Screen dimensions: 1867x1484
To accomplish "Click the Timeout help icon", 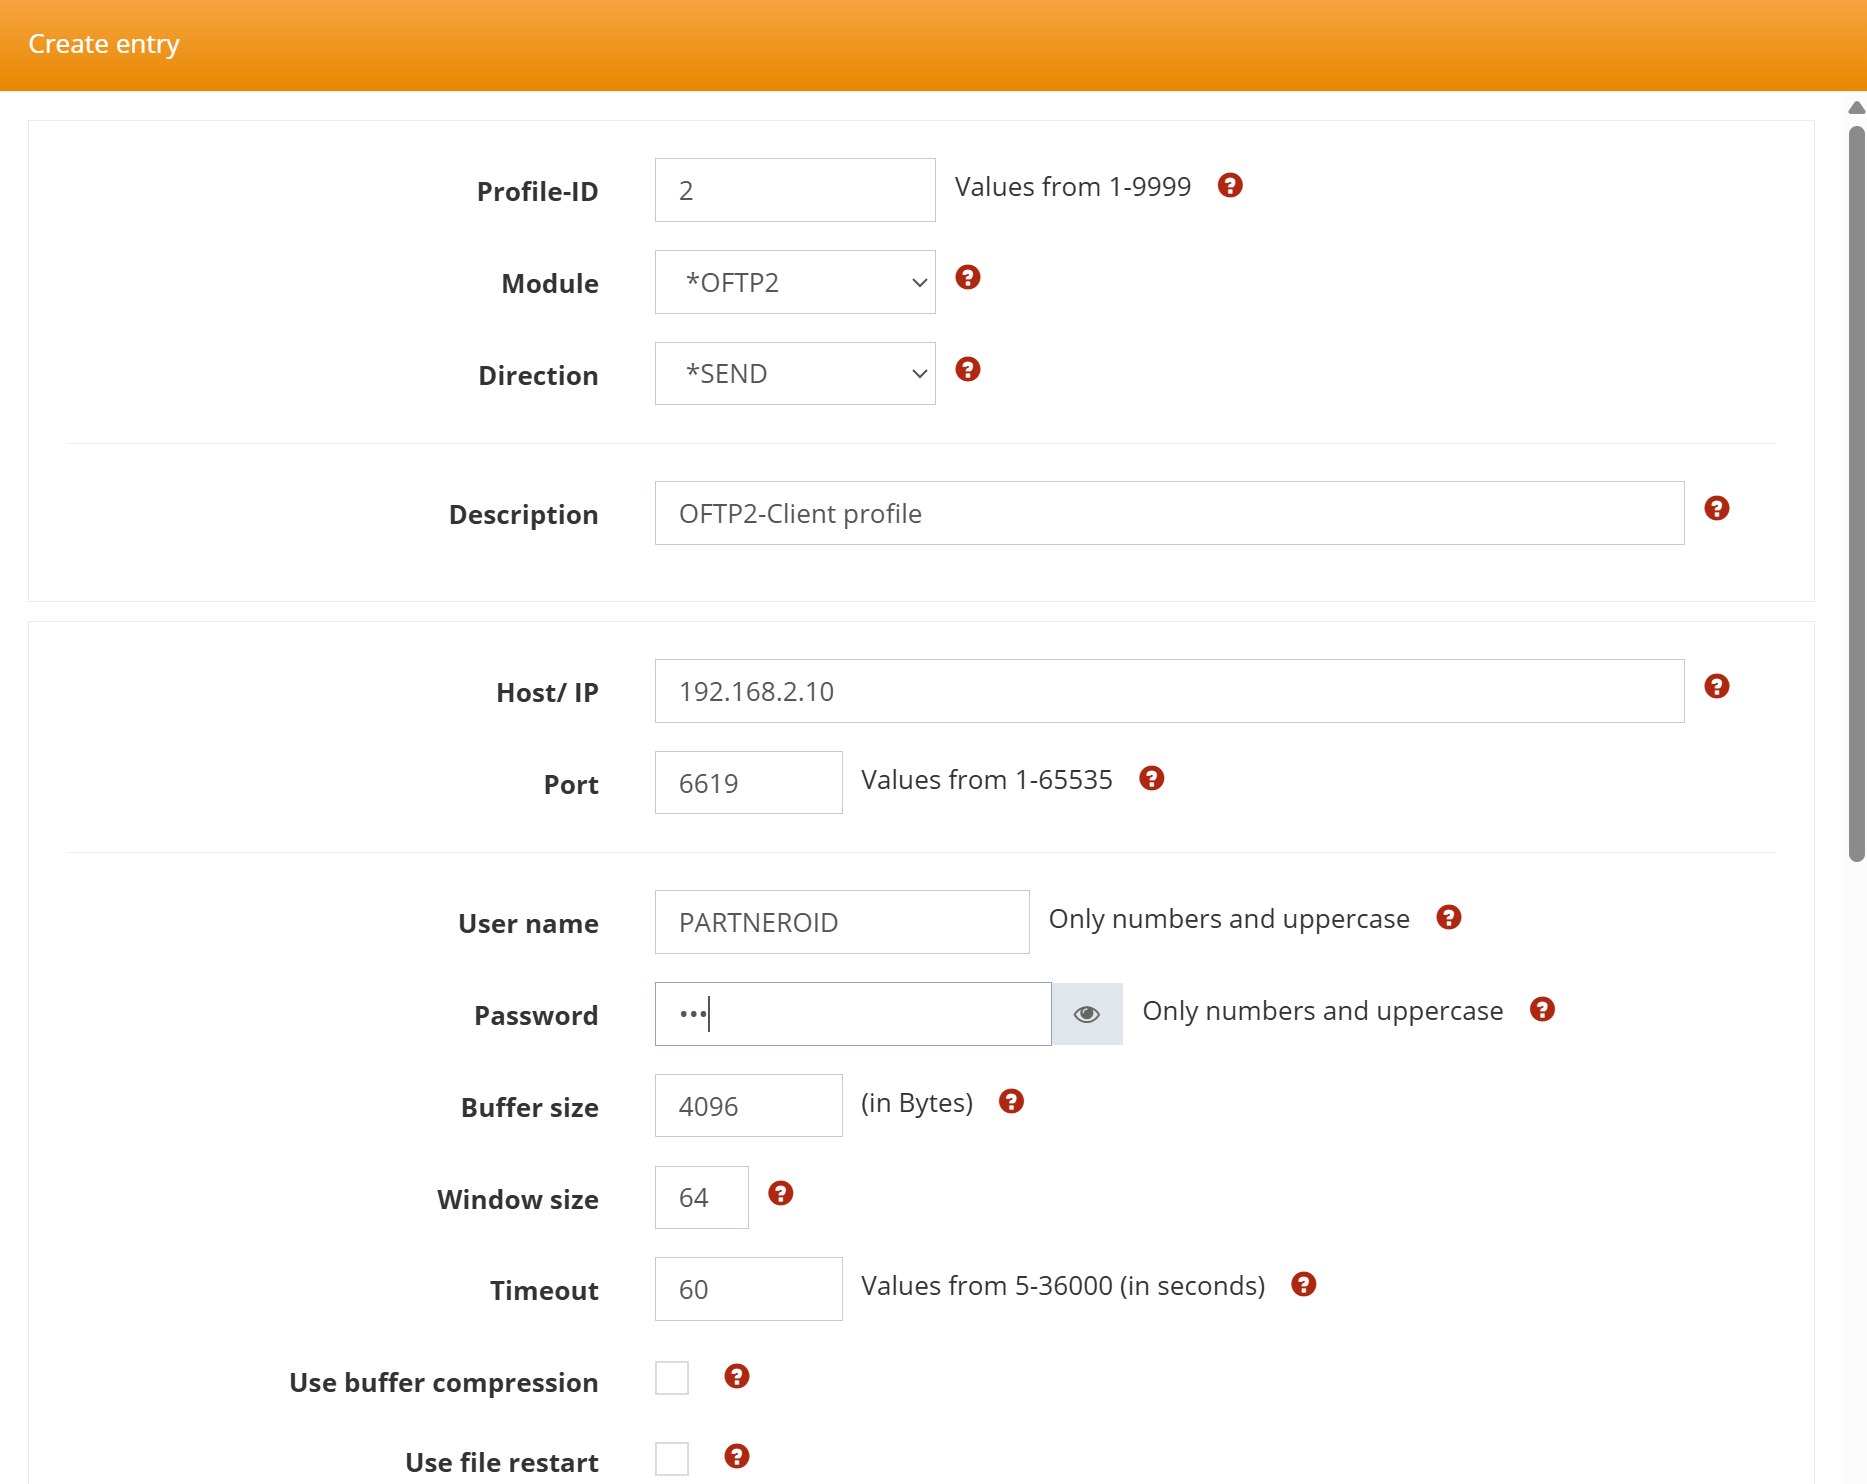I will (x=1303, y=1285).
